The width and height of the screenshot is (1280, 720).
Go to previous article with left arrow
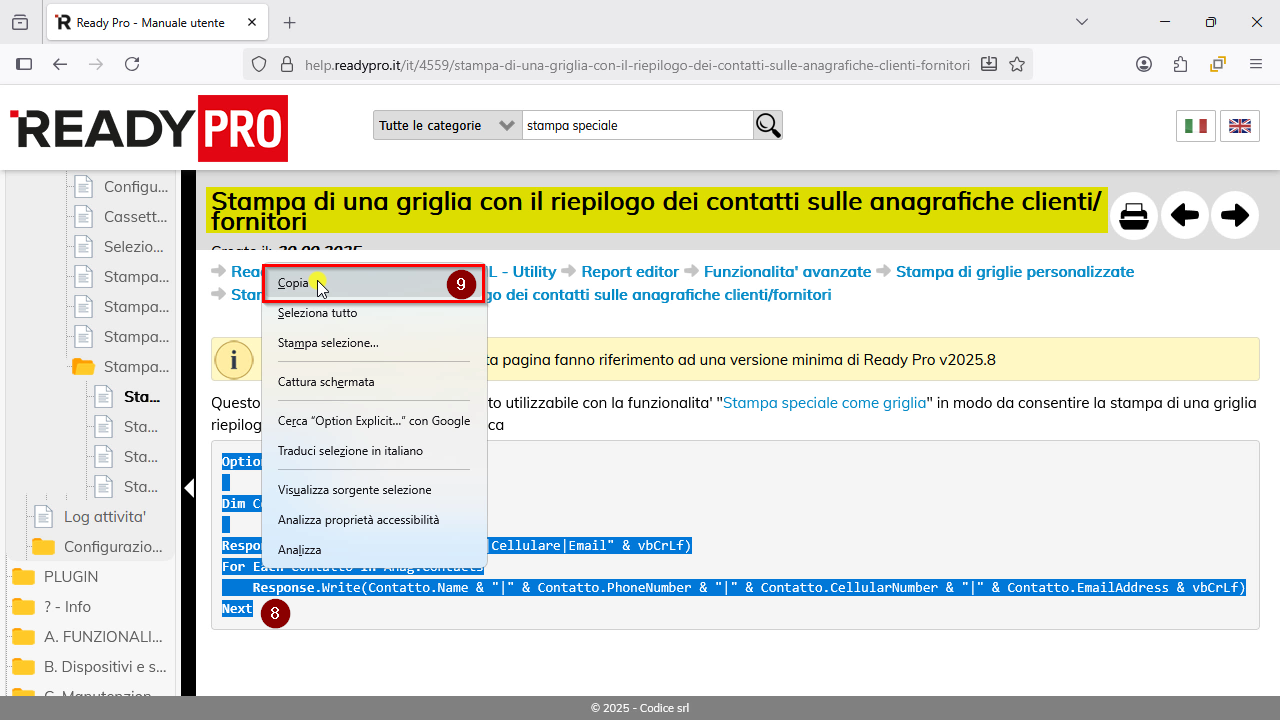tap(1185, 216)
